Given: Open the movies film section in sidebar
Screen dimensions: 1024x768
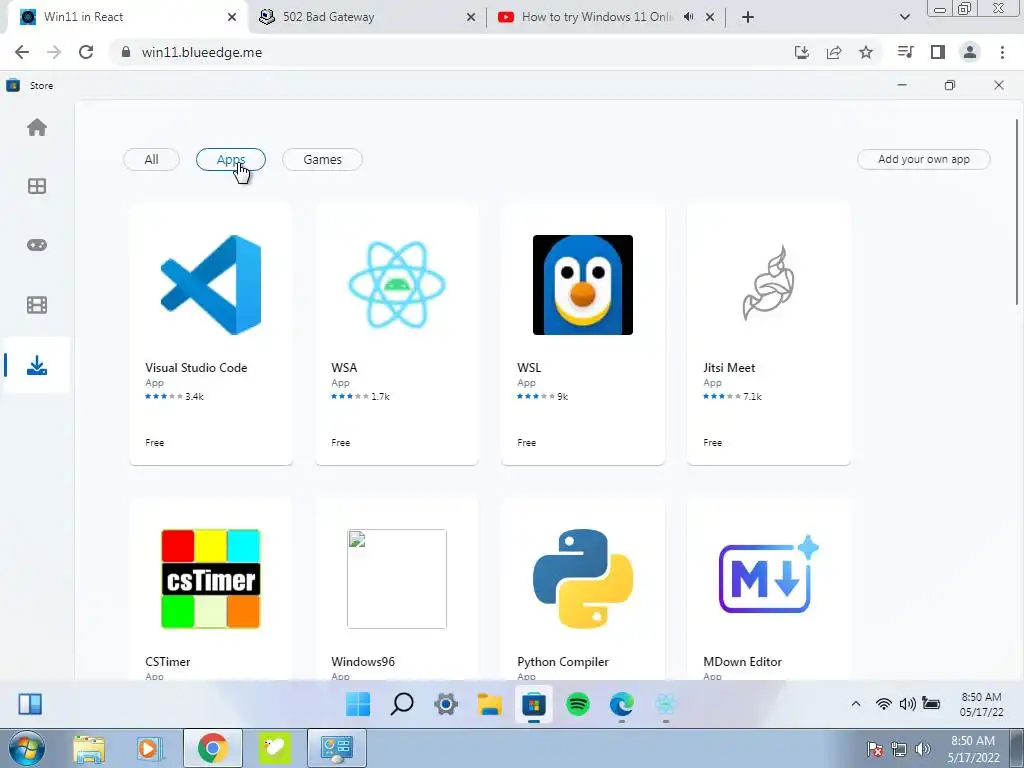Looking at the screenshot, I should point(37,305).
